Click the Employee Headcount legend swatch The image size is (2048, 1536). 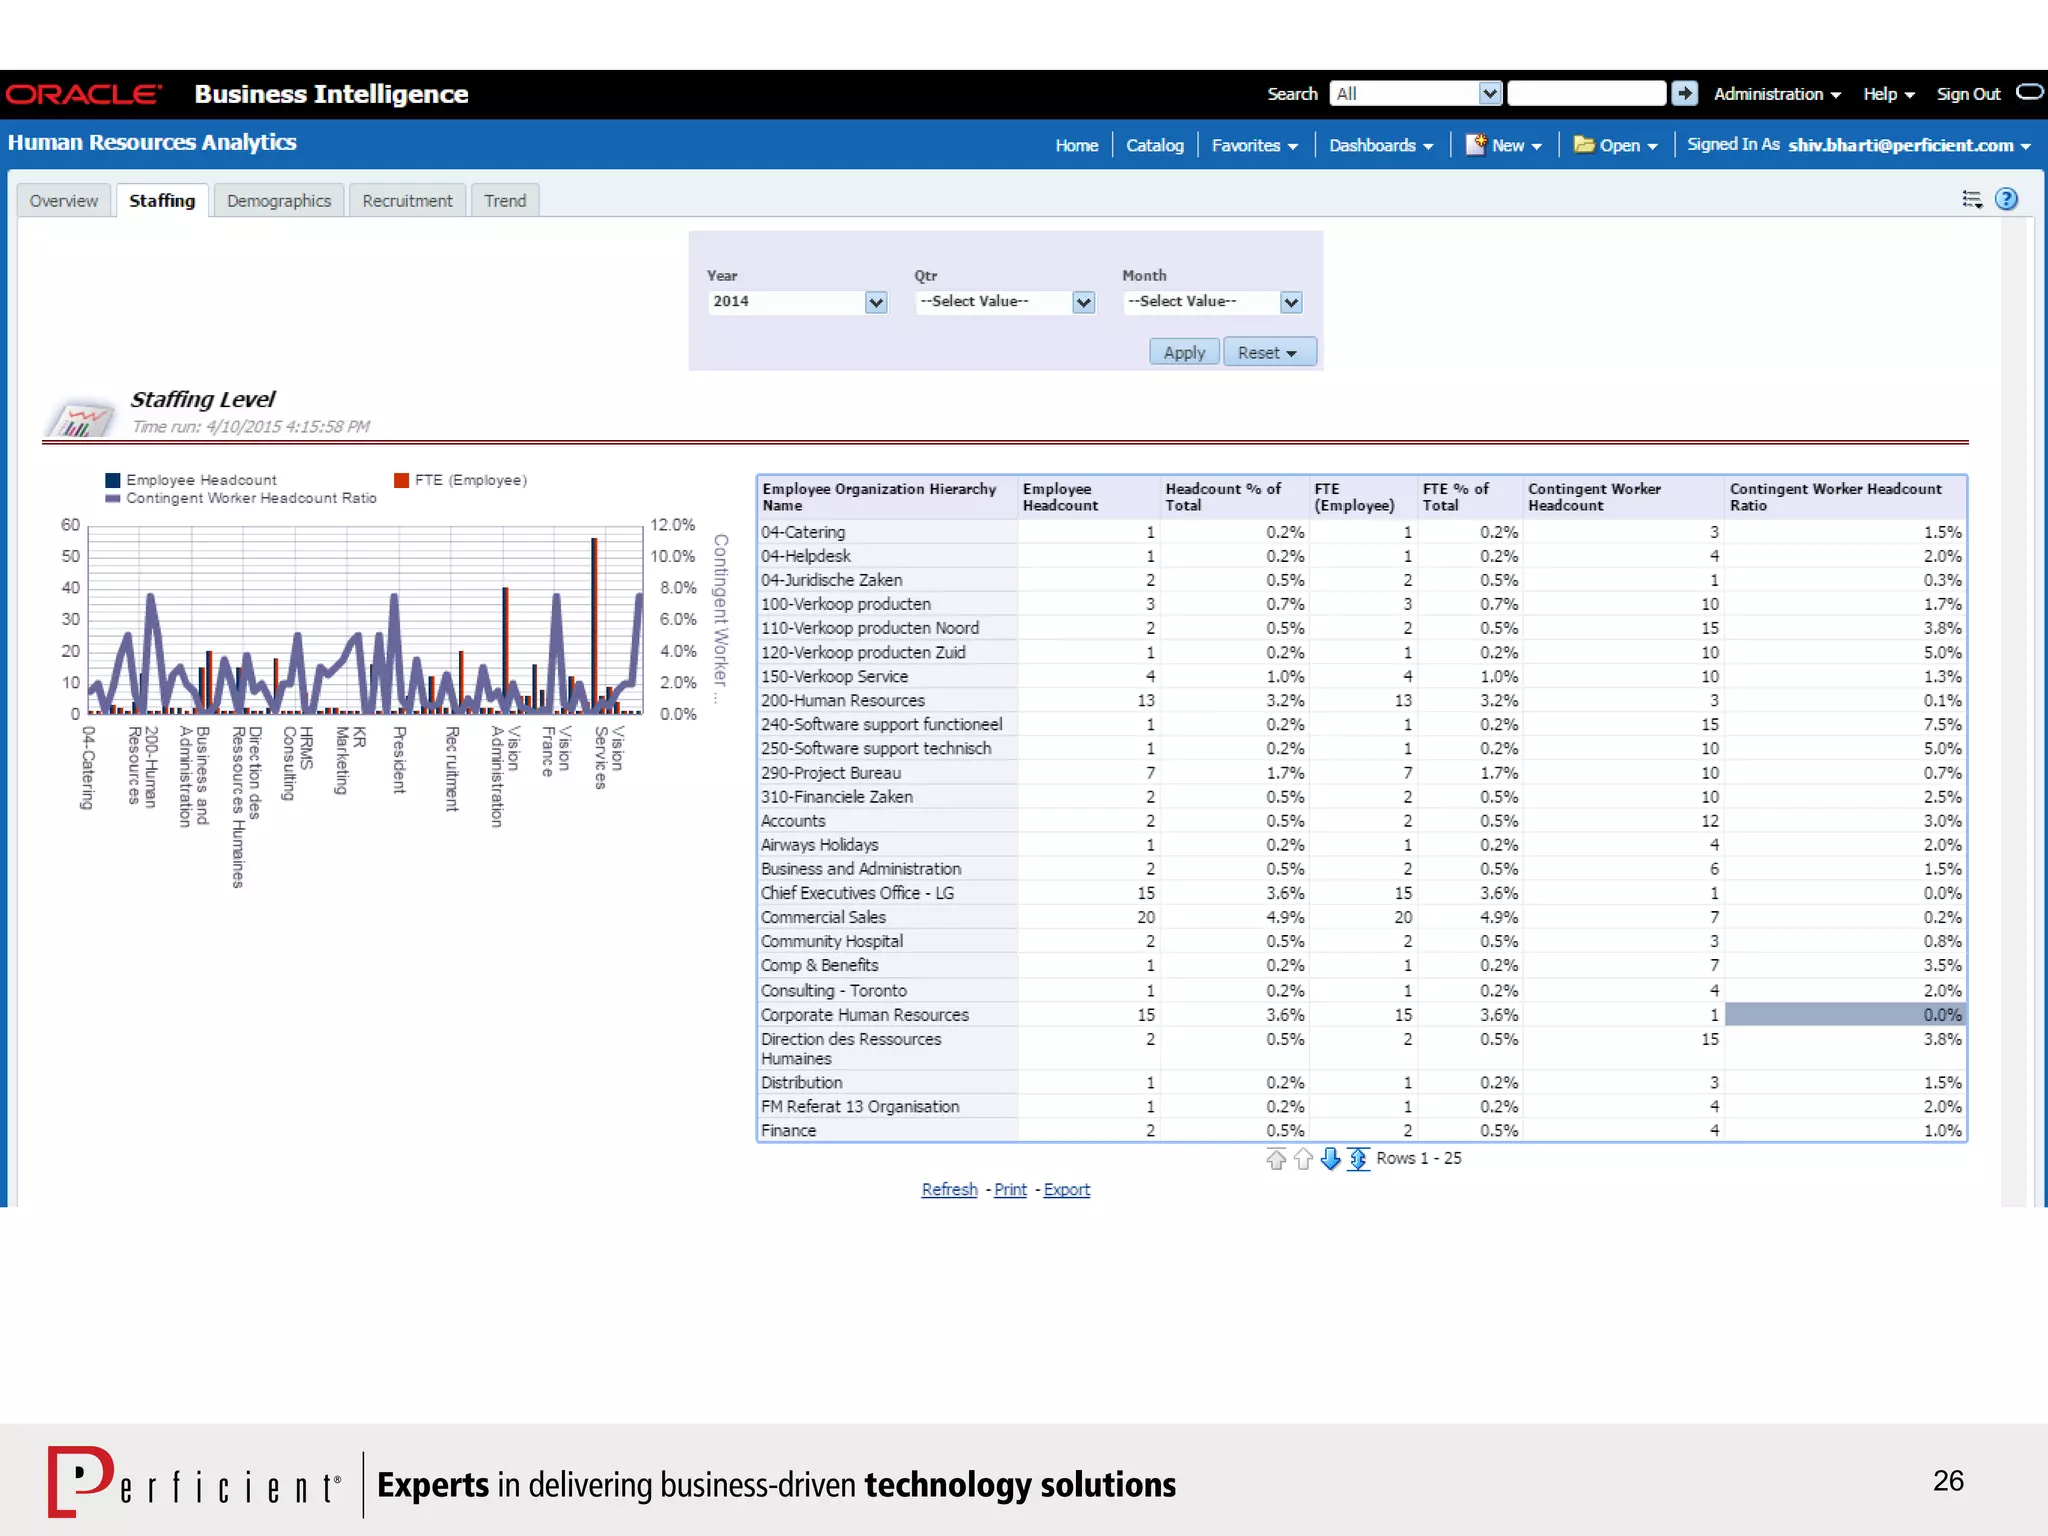point(113,480)
